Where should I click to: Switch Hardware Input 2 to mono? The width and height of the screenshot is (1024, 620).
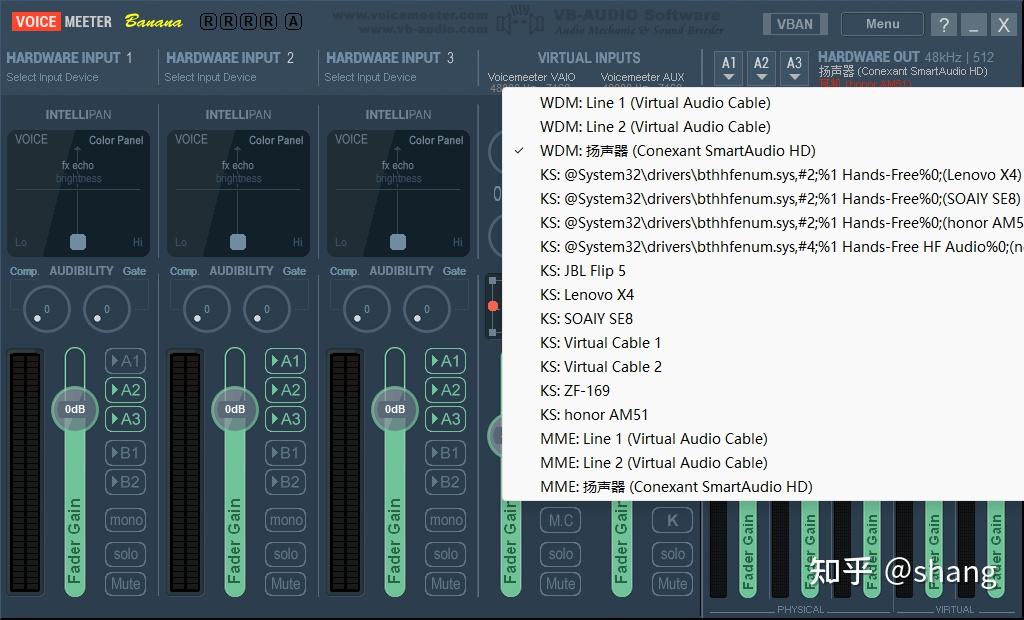tap(285, 520)
